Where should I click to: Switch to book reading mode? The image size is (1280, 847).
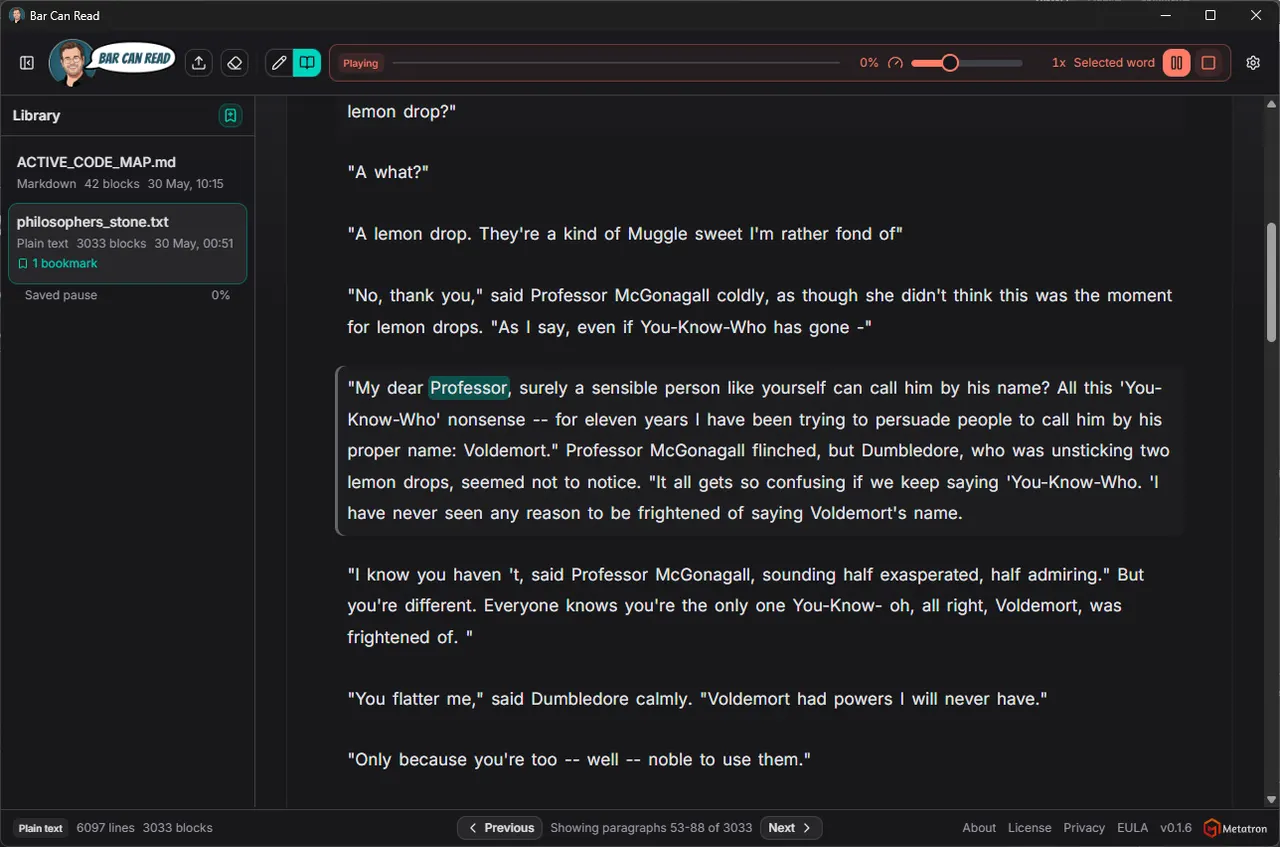click(x=307, y=63)
